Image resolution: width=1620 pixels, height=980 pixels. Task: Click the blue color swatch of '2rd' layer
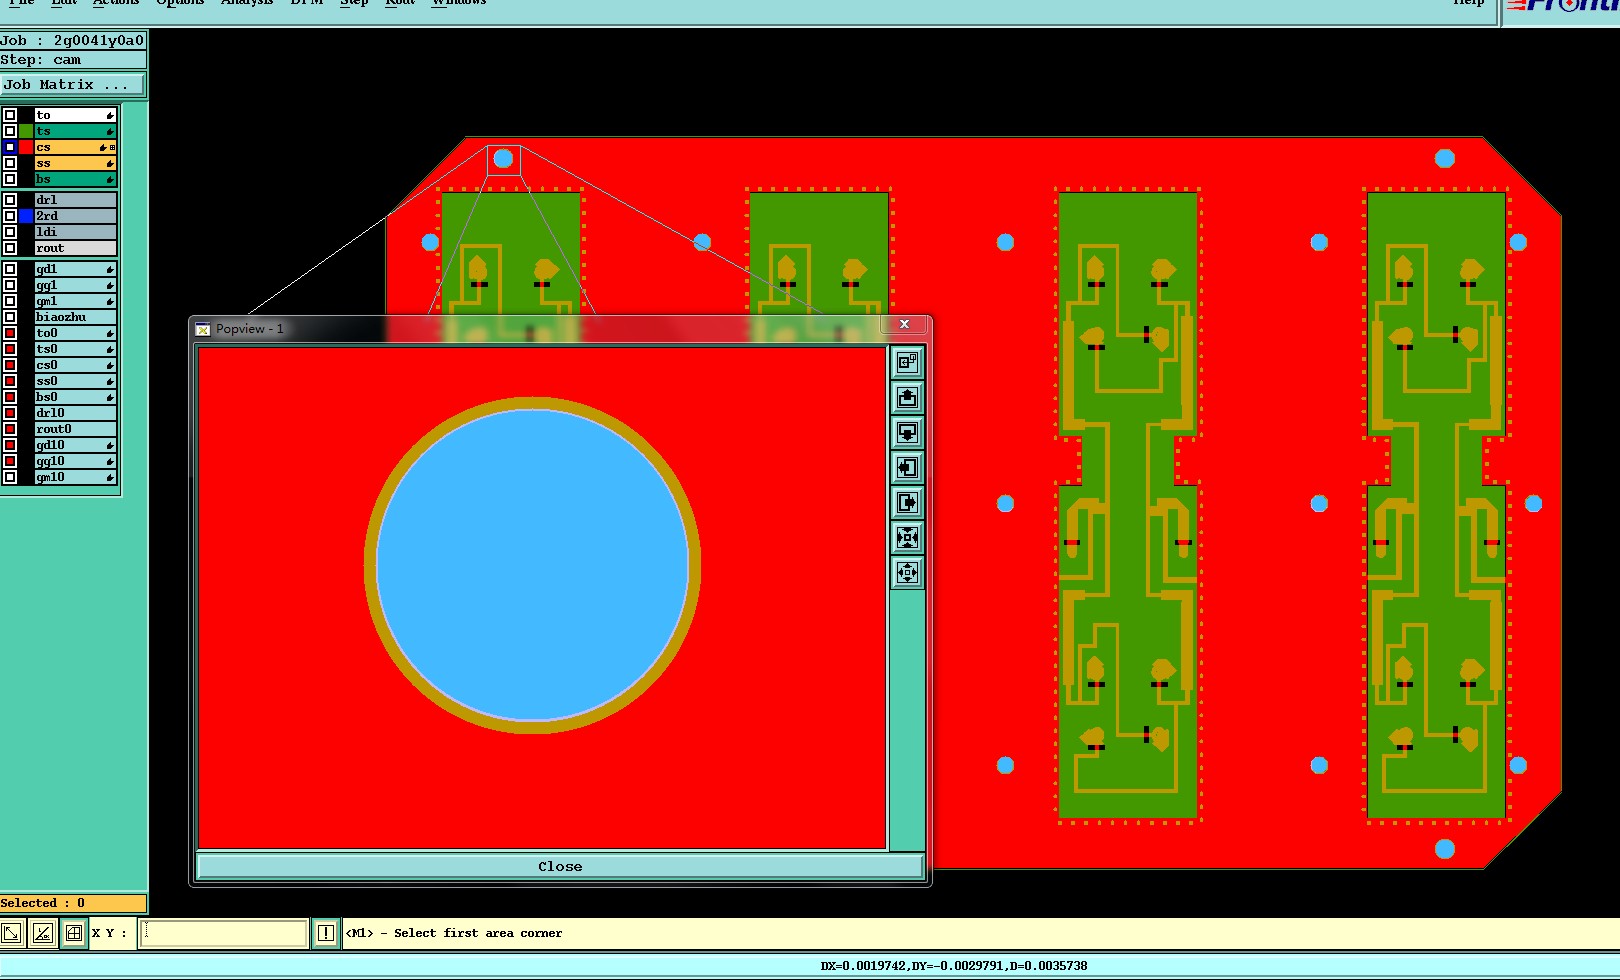[26, 216]
